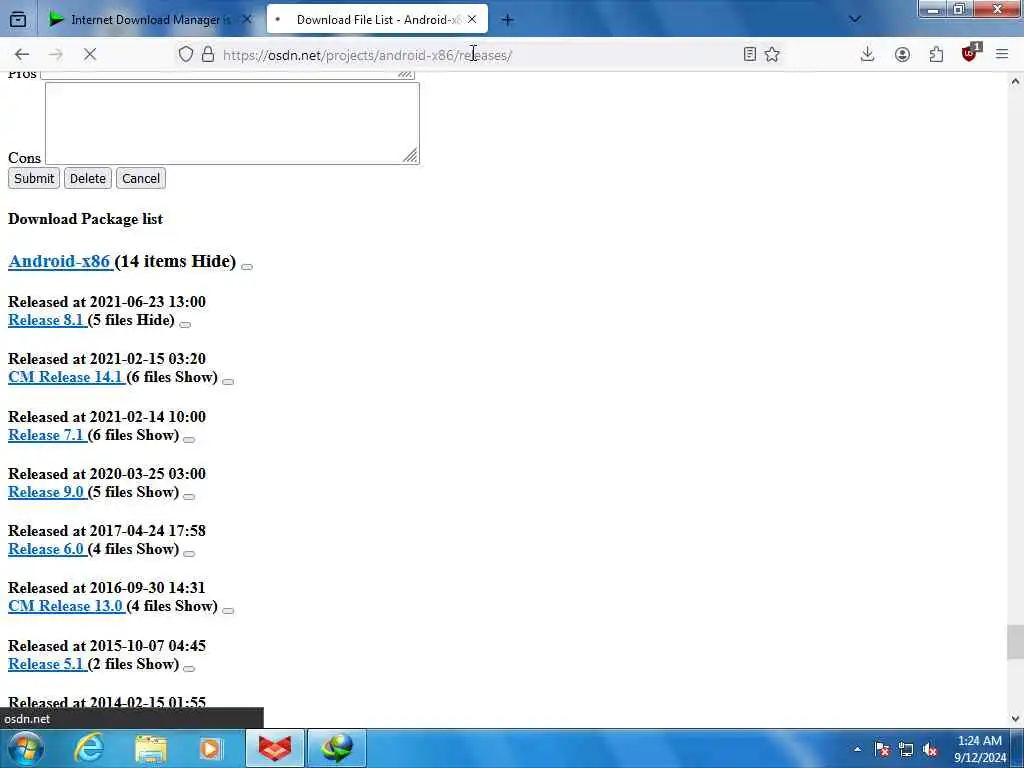The height and width of the screenshot is (768, 1024).
Task: Open the Windows Start button
Action: [23, 748]
